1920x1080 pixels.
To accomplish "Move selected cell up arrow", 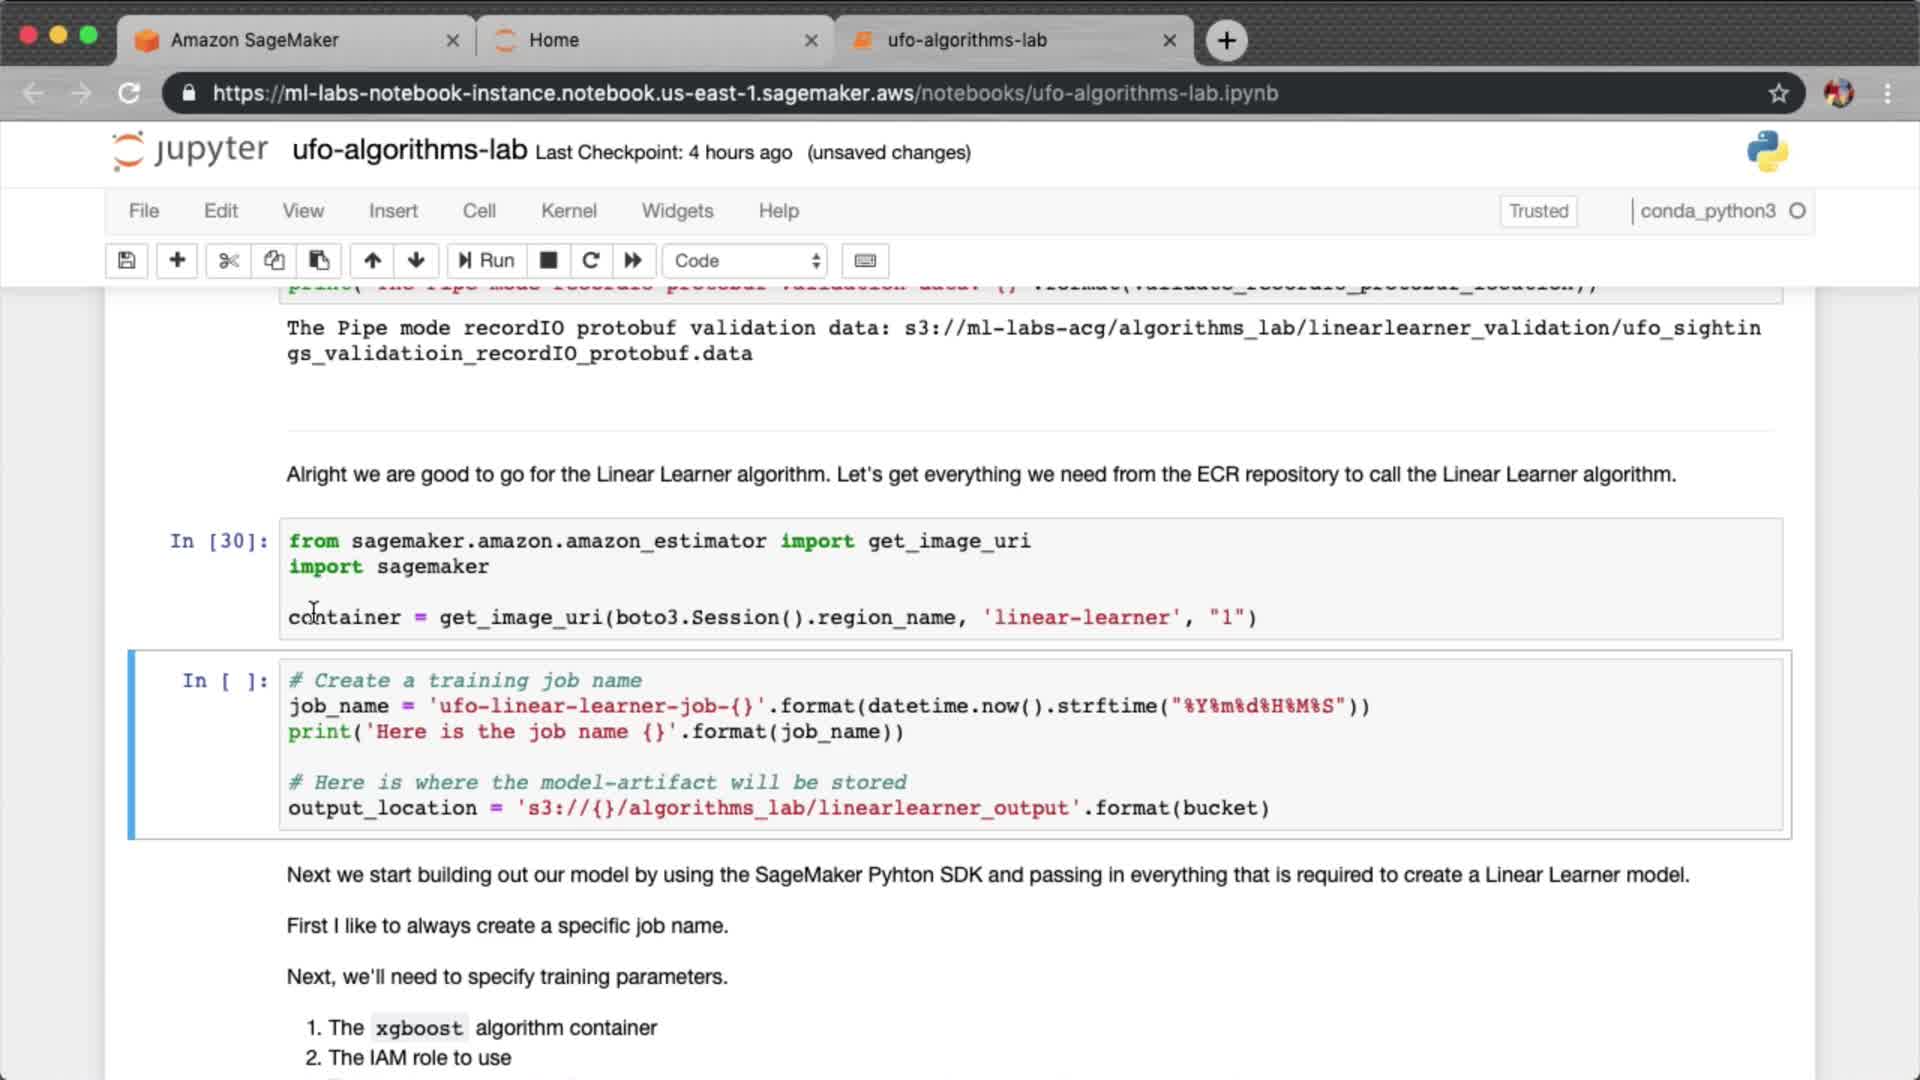I will [372, 261].
